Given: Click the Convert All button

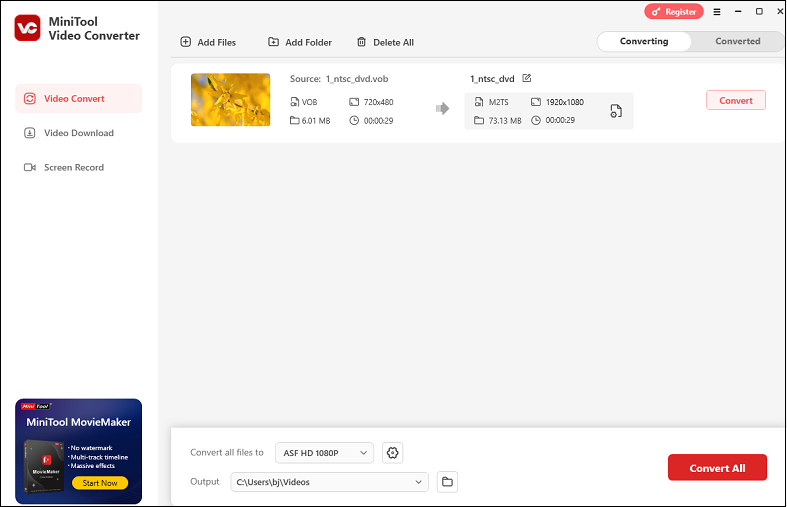Looking at the screenshot, I should pos(717,468).
